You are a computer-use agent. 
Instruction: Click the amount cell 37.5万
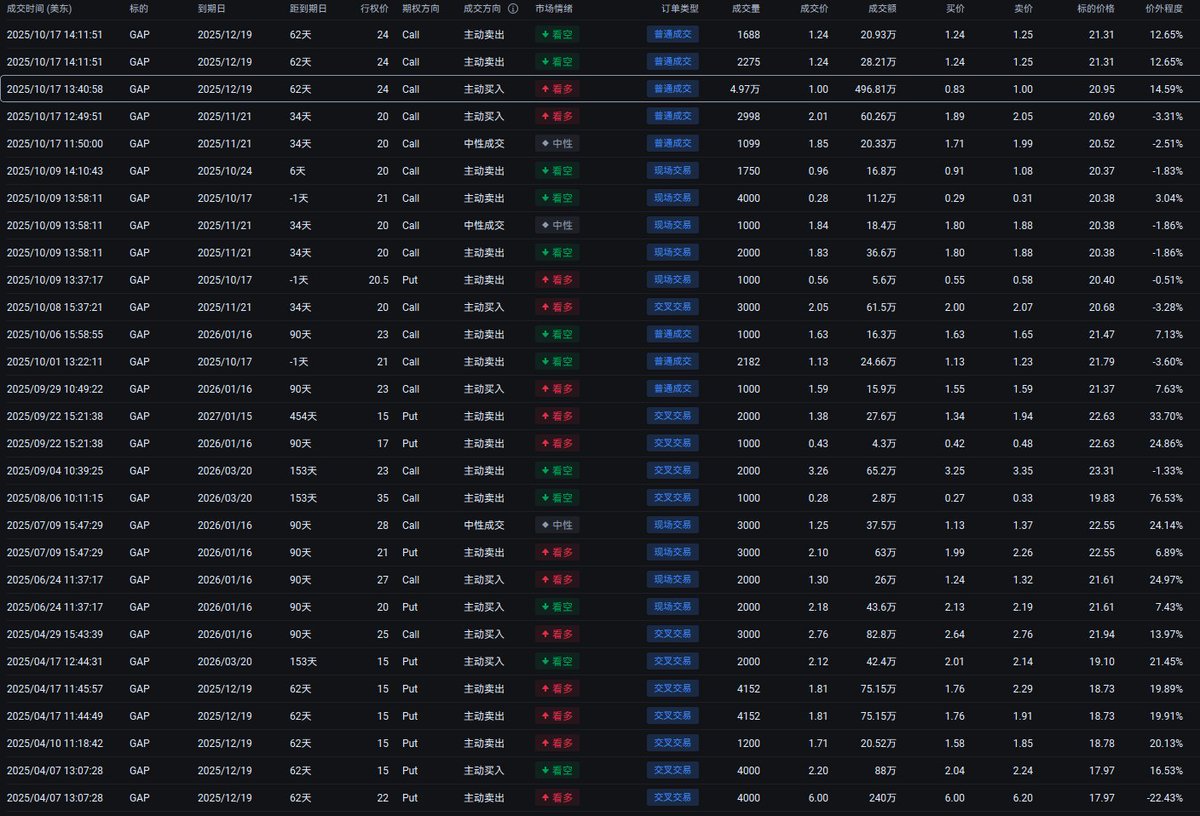click(881, 525)
